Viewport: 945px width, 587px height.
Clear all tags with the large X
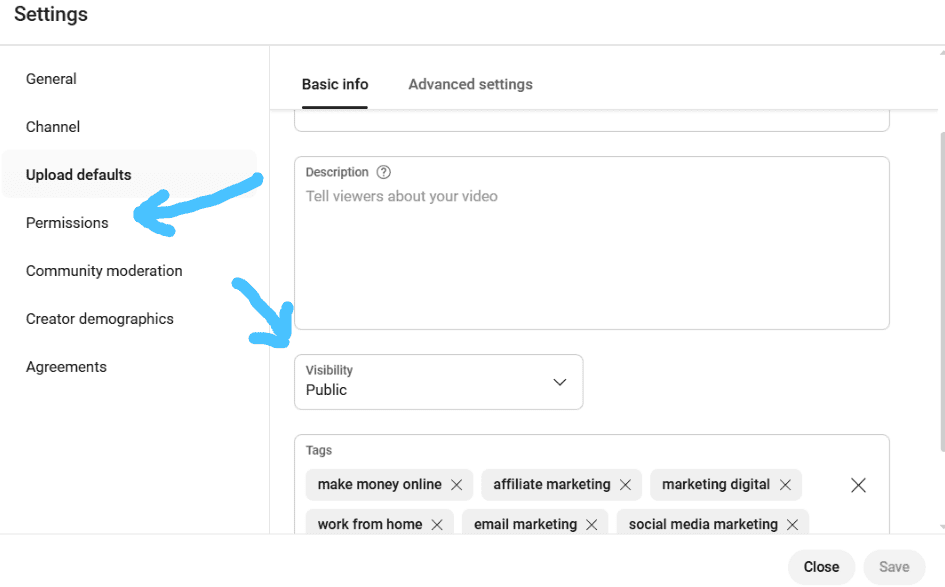coord(858,485)
